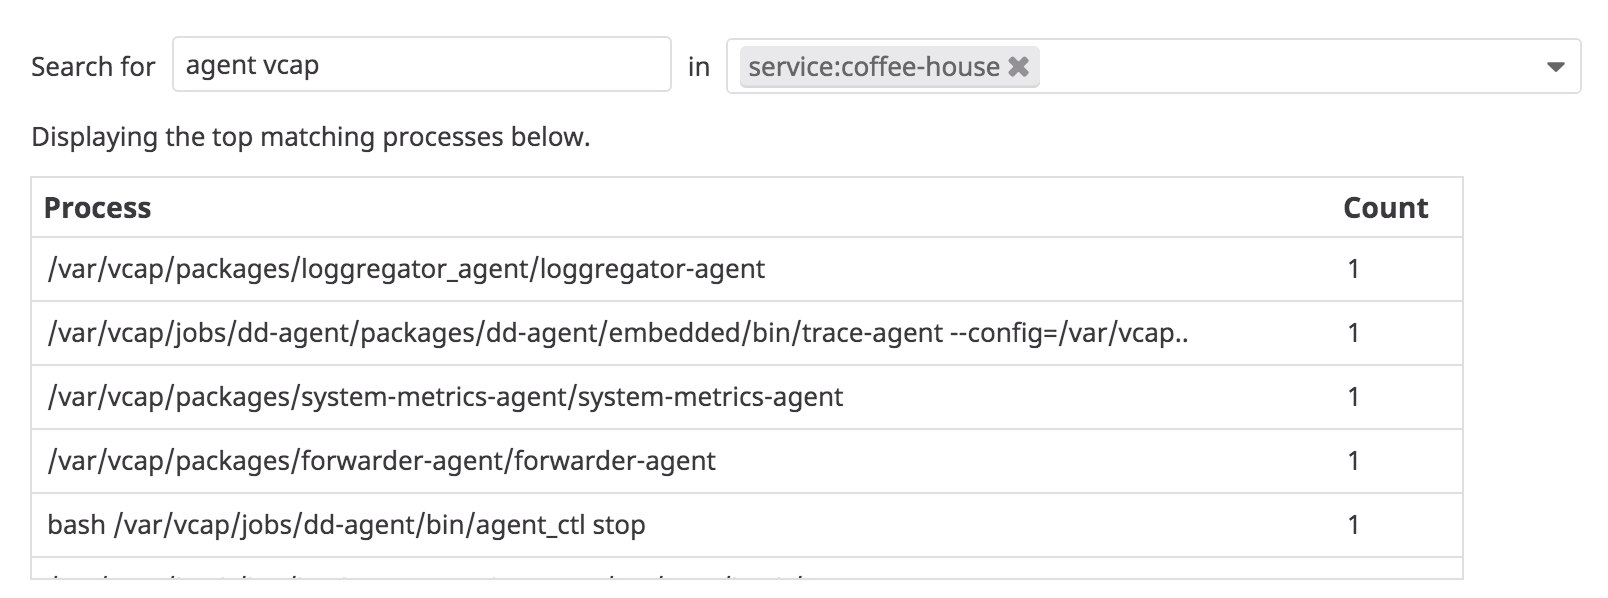Image resolution: width=1608 pixels, height=598 pixels.
Task: Select the service:coffee-house tag label
Action: click(873, 67)
